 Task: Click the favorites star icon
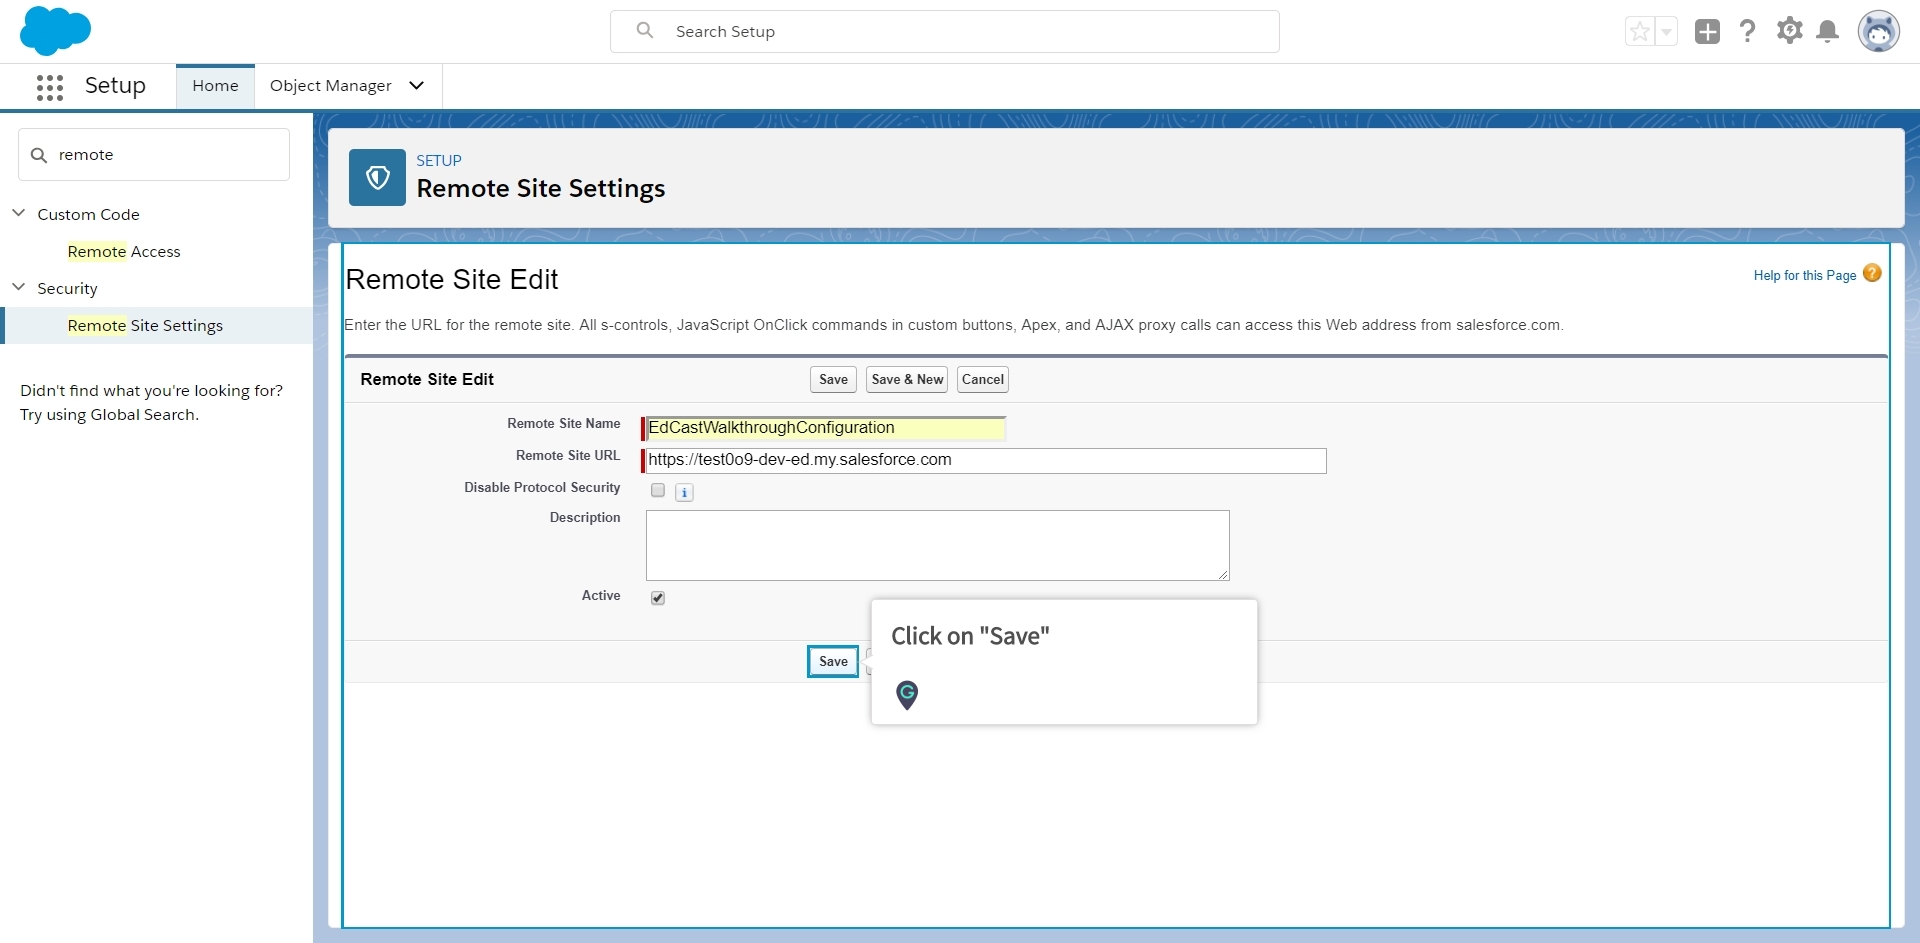(1640, 32)
